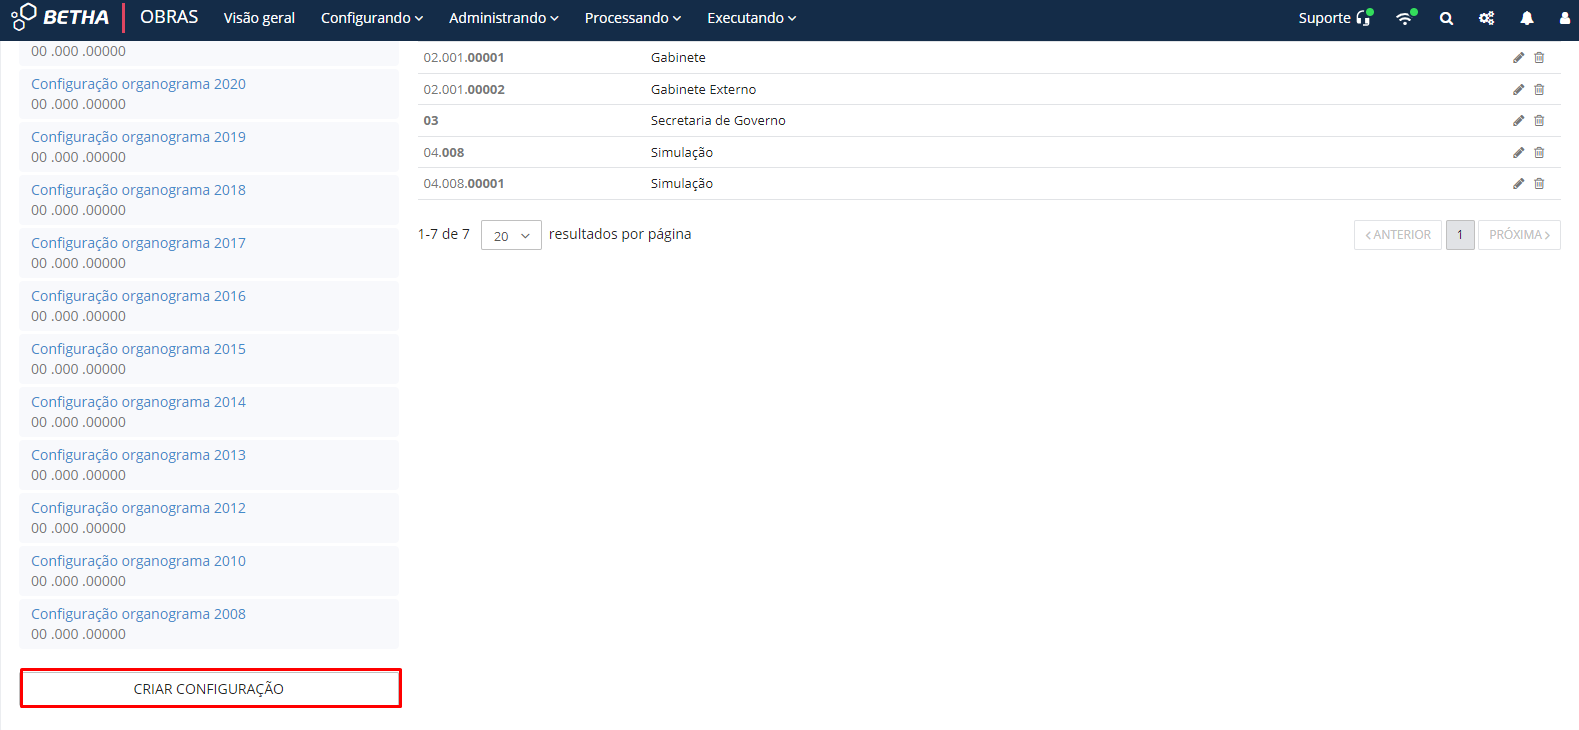Screen dimensions: 1579x730
Task: Edit the Gabinete row with pencil icon
Action: tap(1518, 58)
